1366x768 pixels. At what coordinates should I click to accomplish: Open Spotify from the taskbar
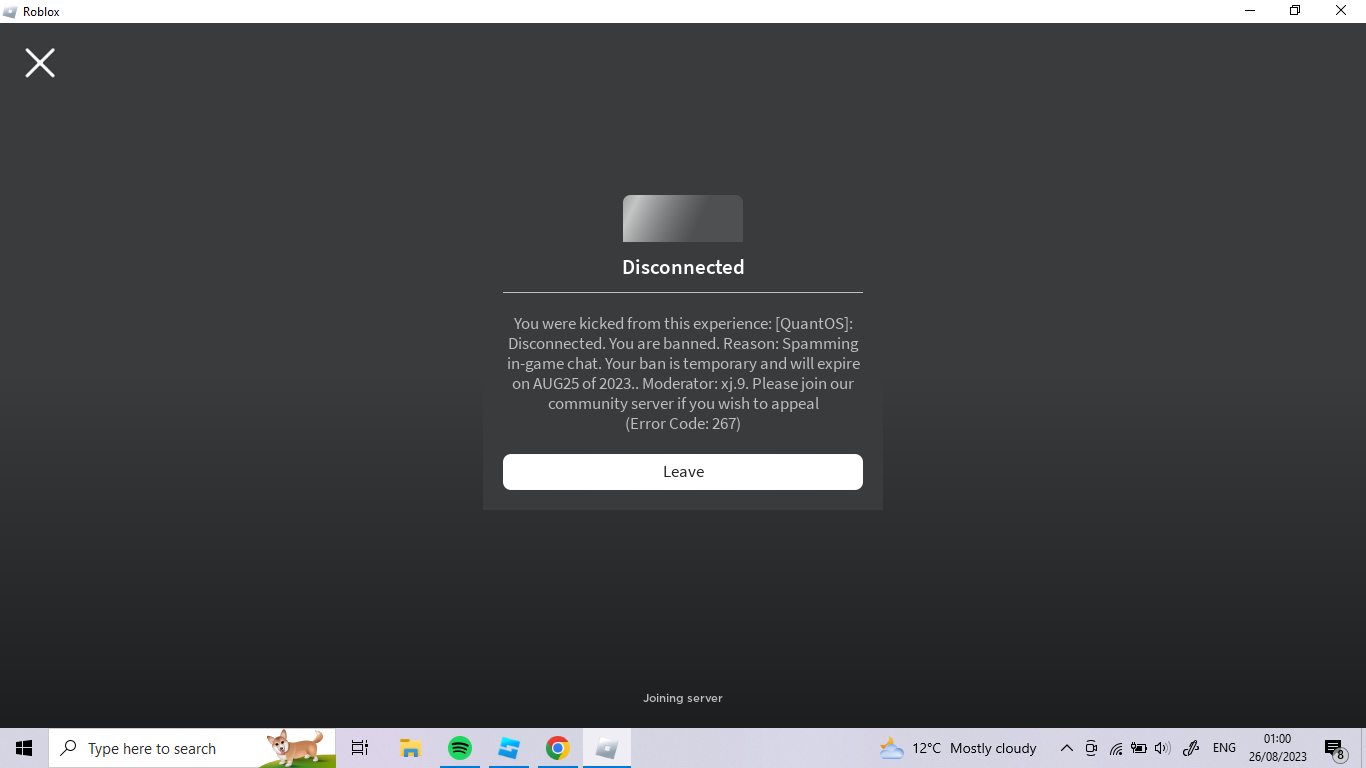[460, 748]
